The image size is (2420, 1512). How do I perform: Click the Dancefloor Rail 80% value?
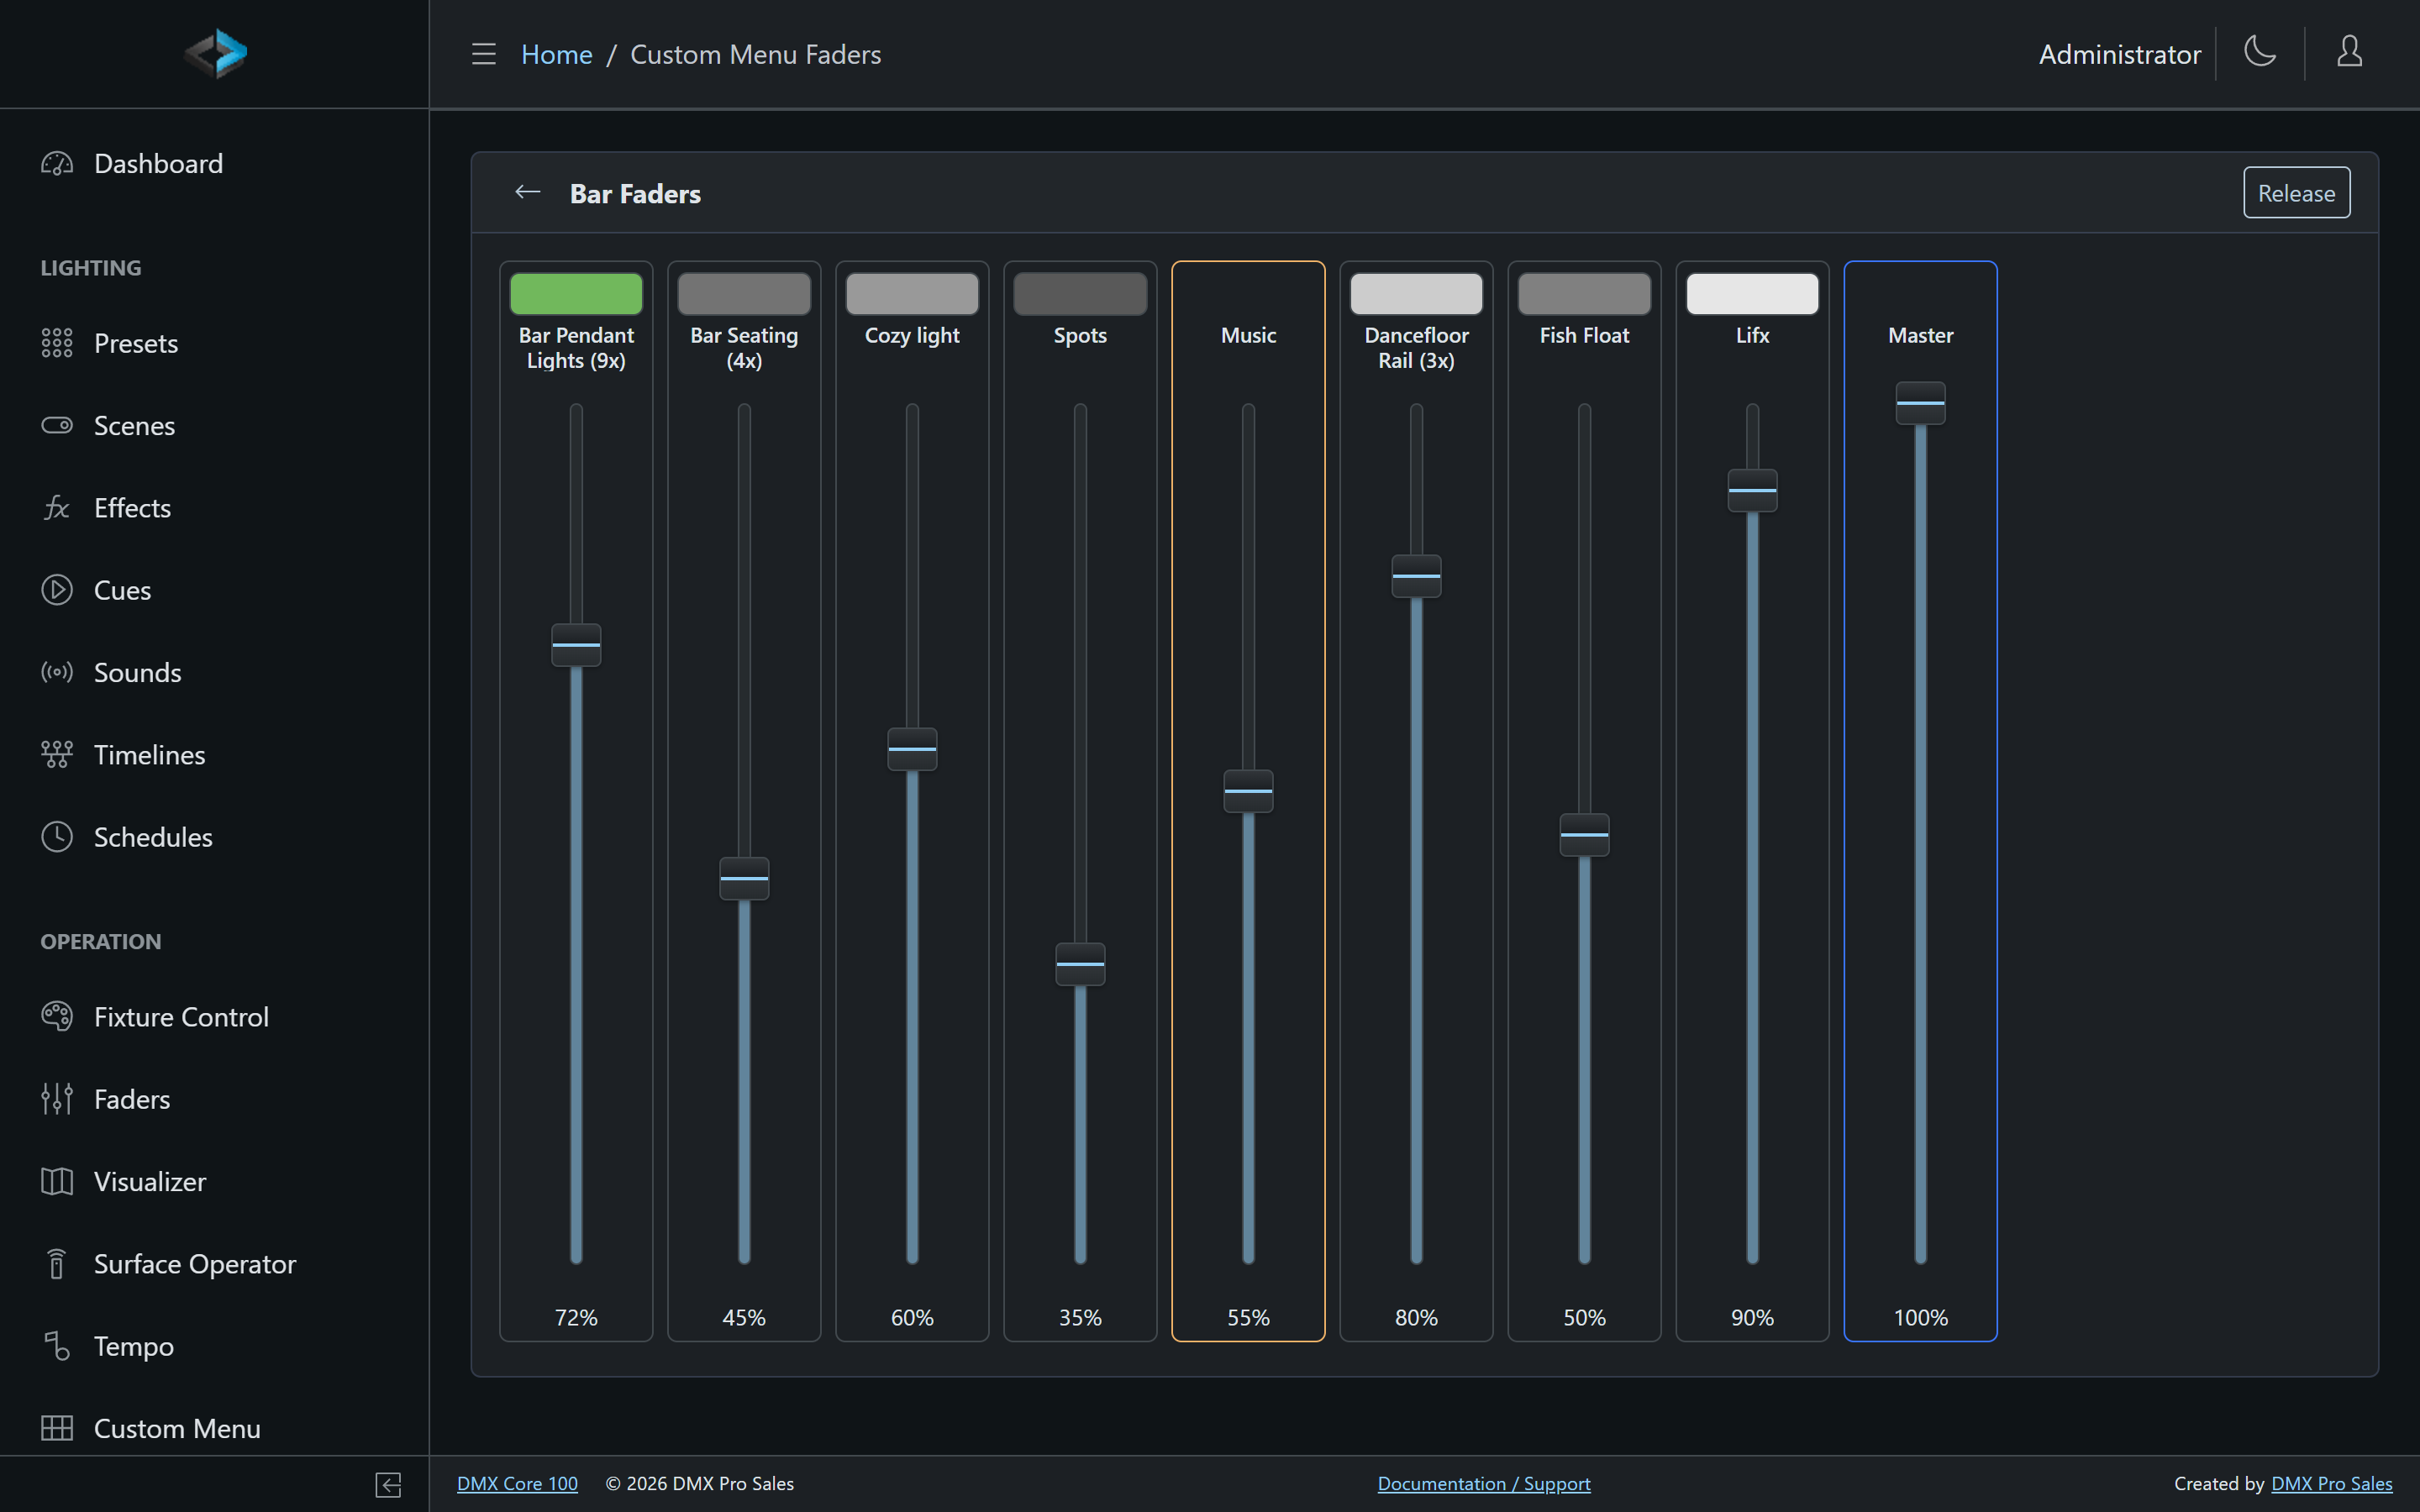tap(1416, 1317)
